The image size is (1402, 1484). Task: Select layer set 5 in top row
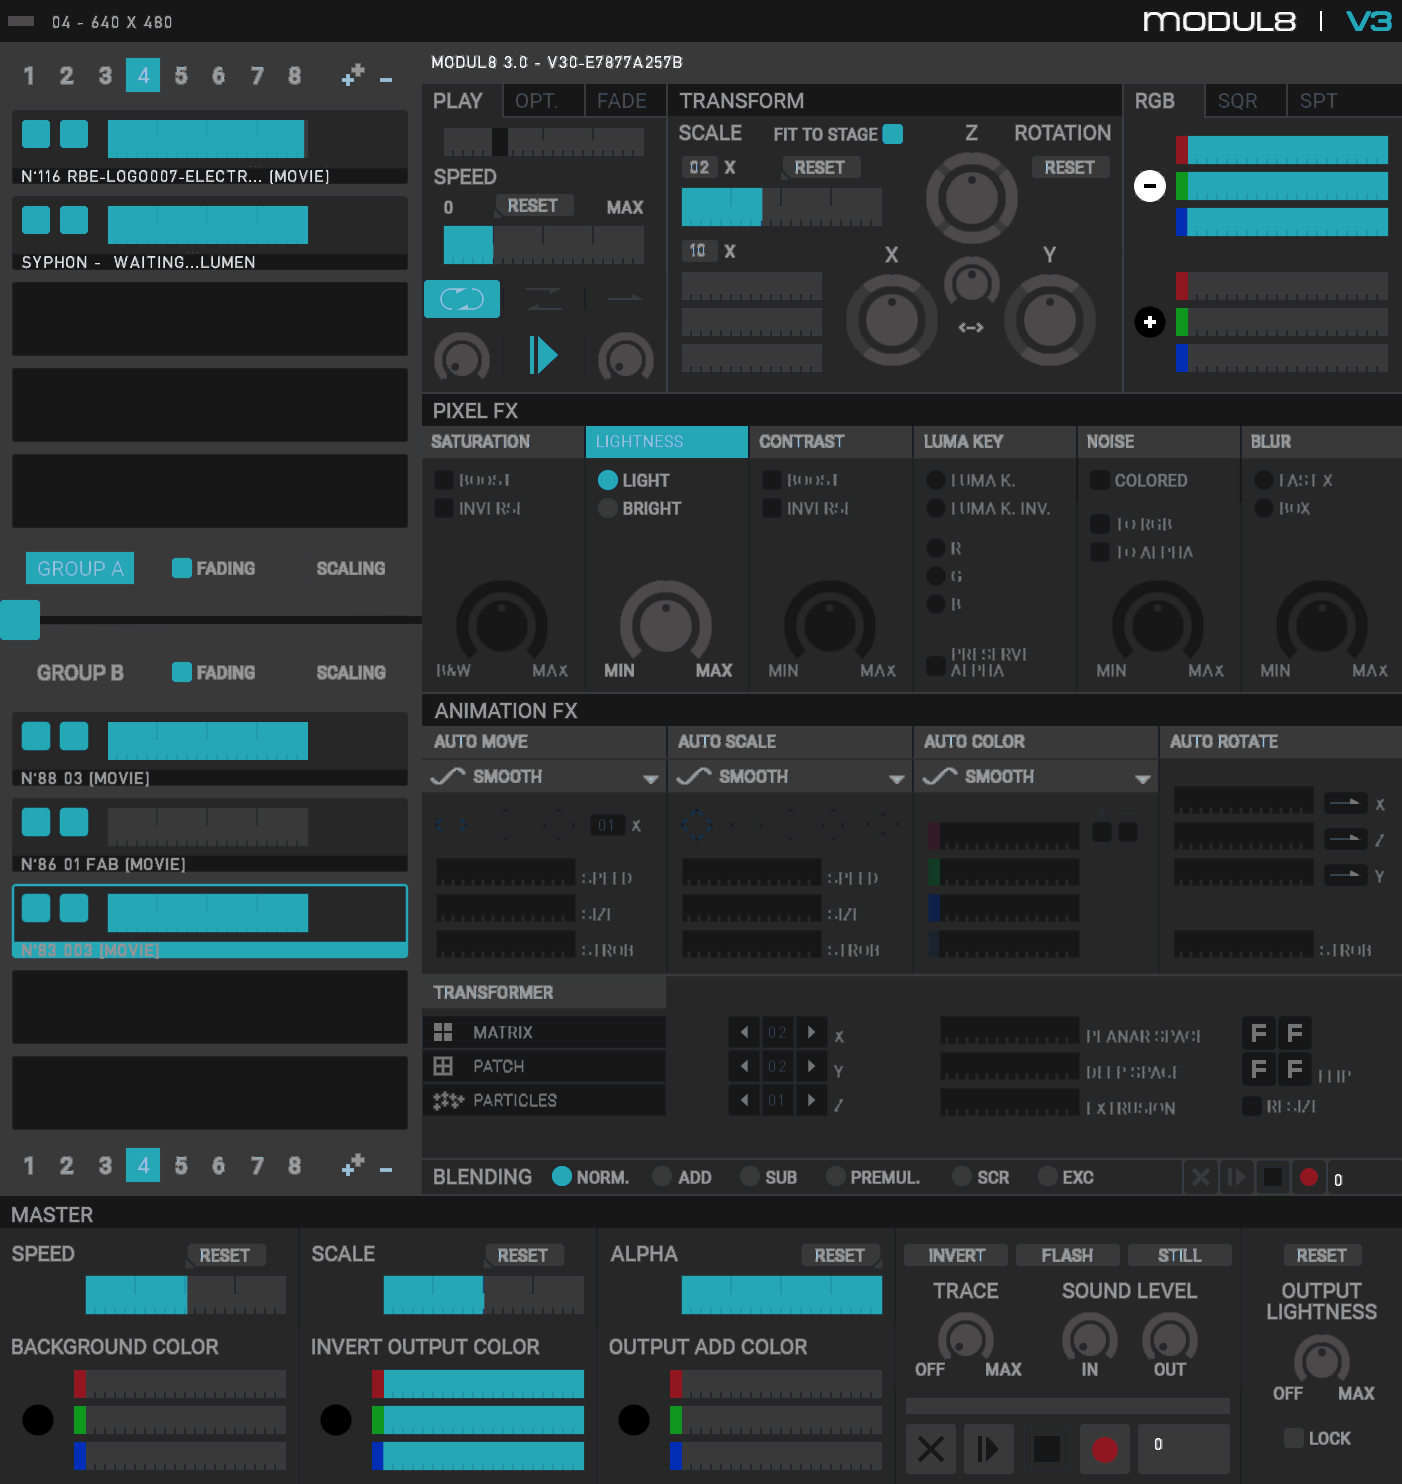click(x=181, y=75)
